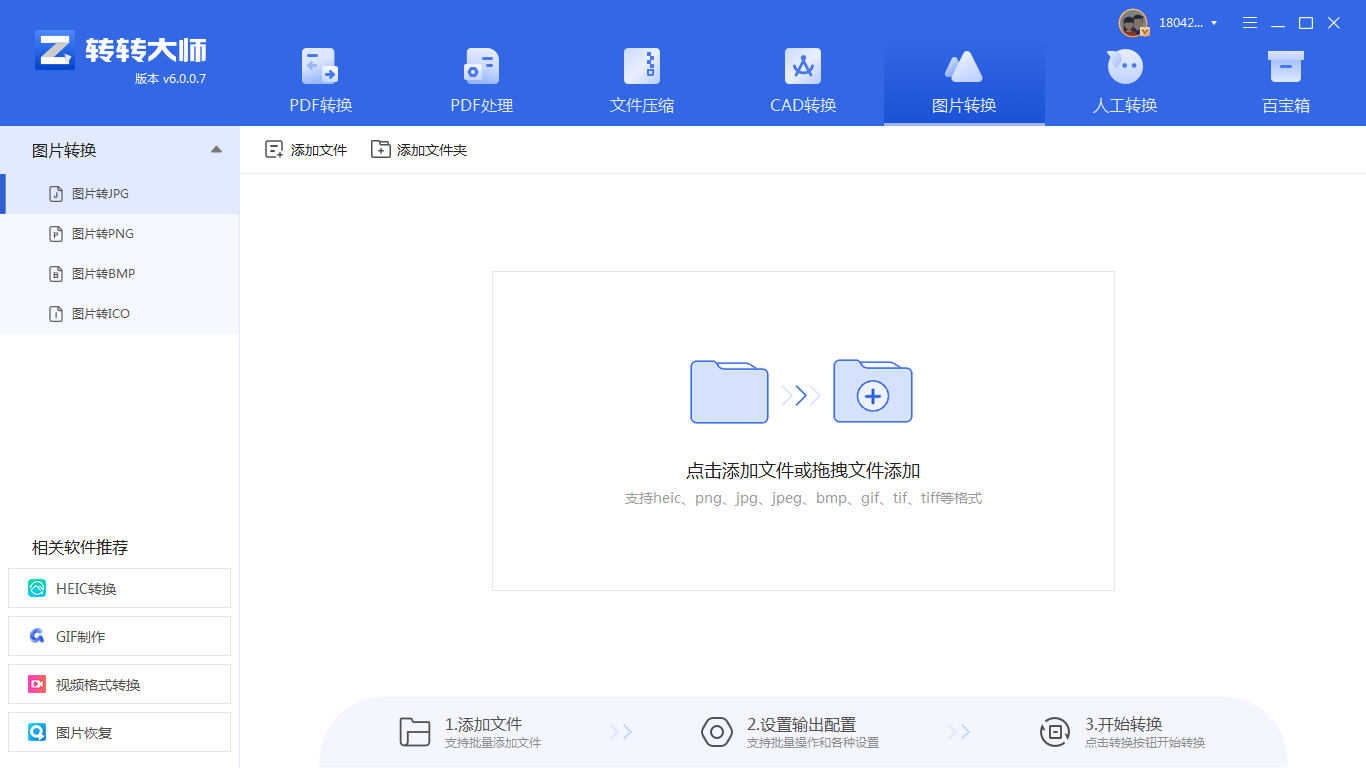Open the hamburger main menu icon

click(x=1250, y=23)
